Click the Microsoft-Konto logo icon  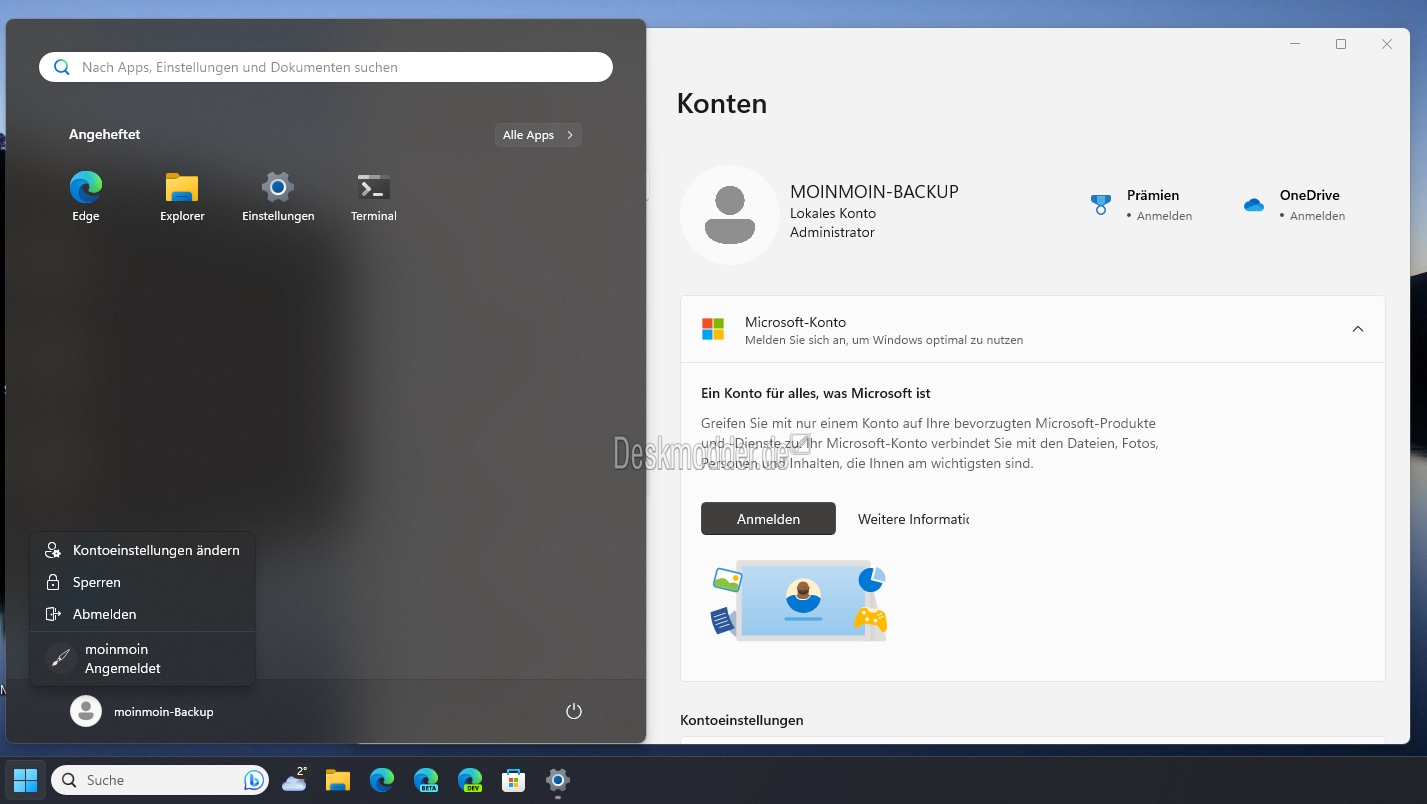click(x=713, y=329)
